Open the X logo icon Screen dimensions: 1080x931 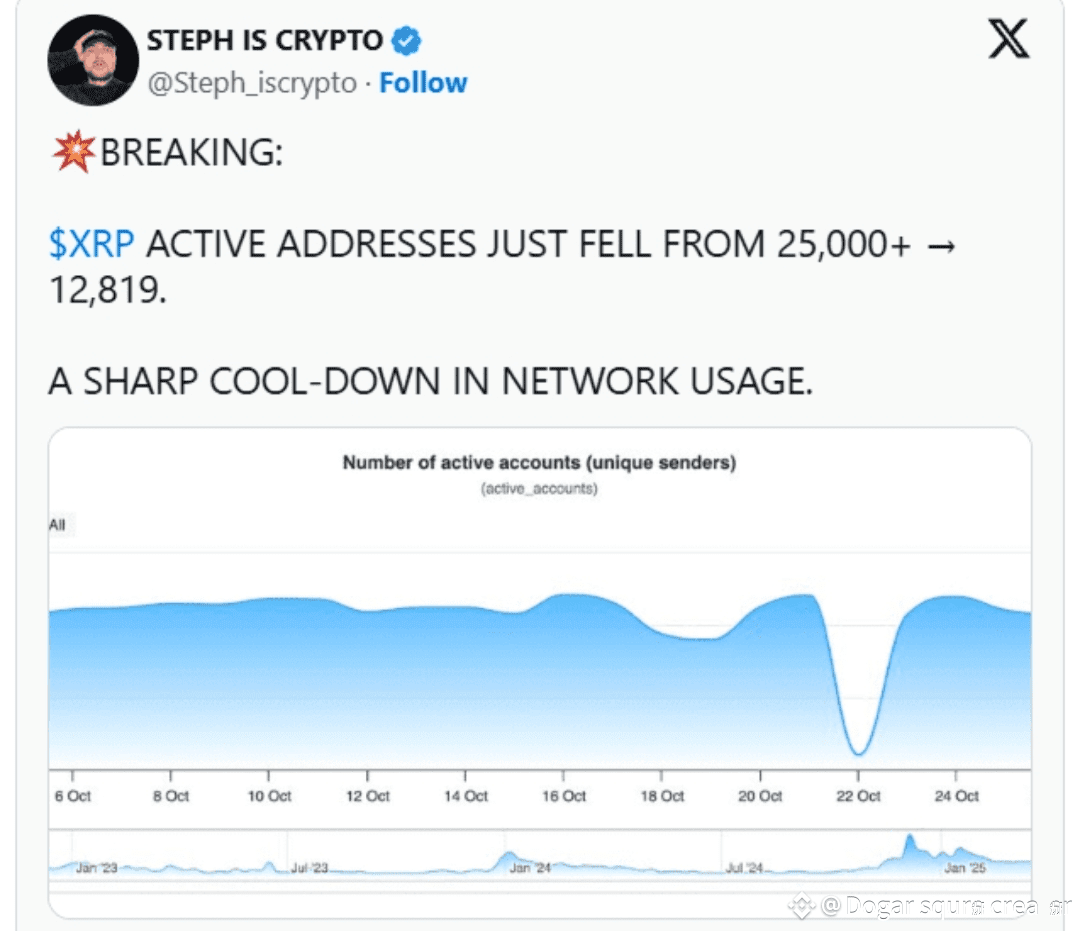(1009, 39)
